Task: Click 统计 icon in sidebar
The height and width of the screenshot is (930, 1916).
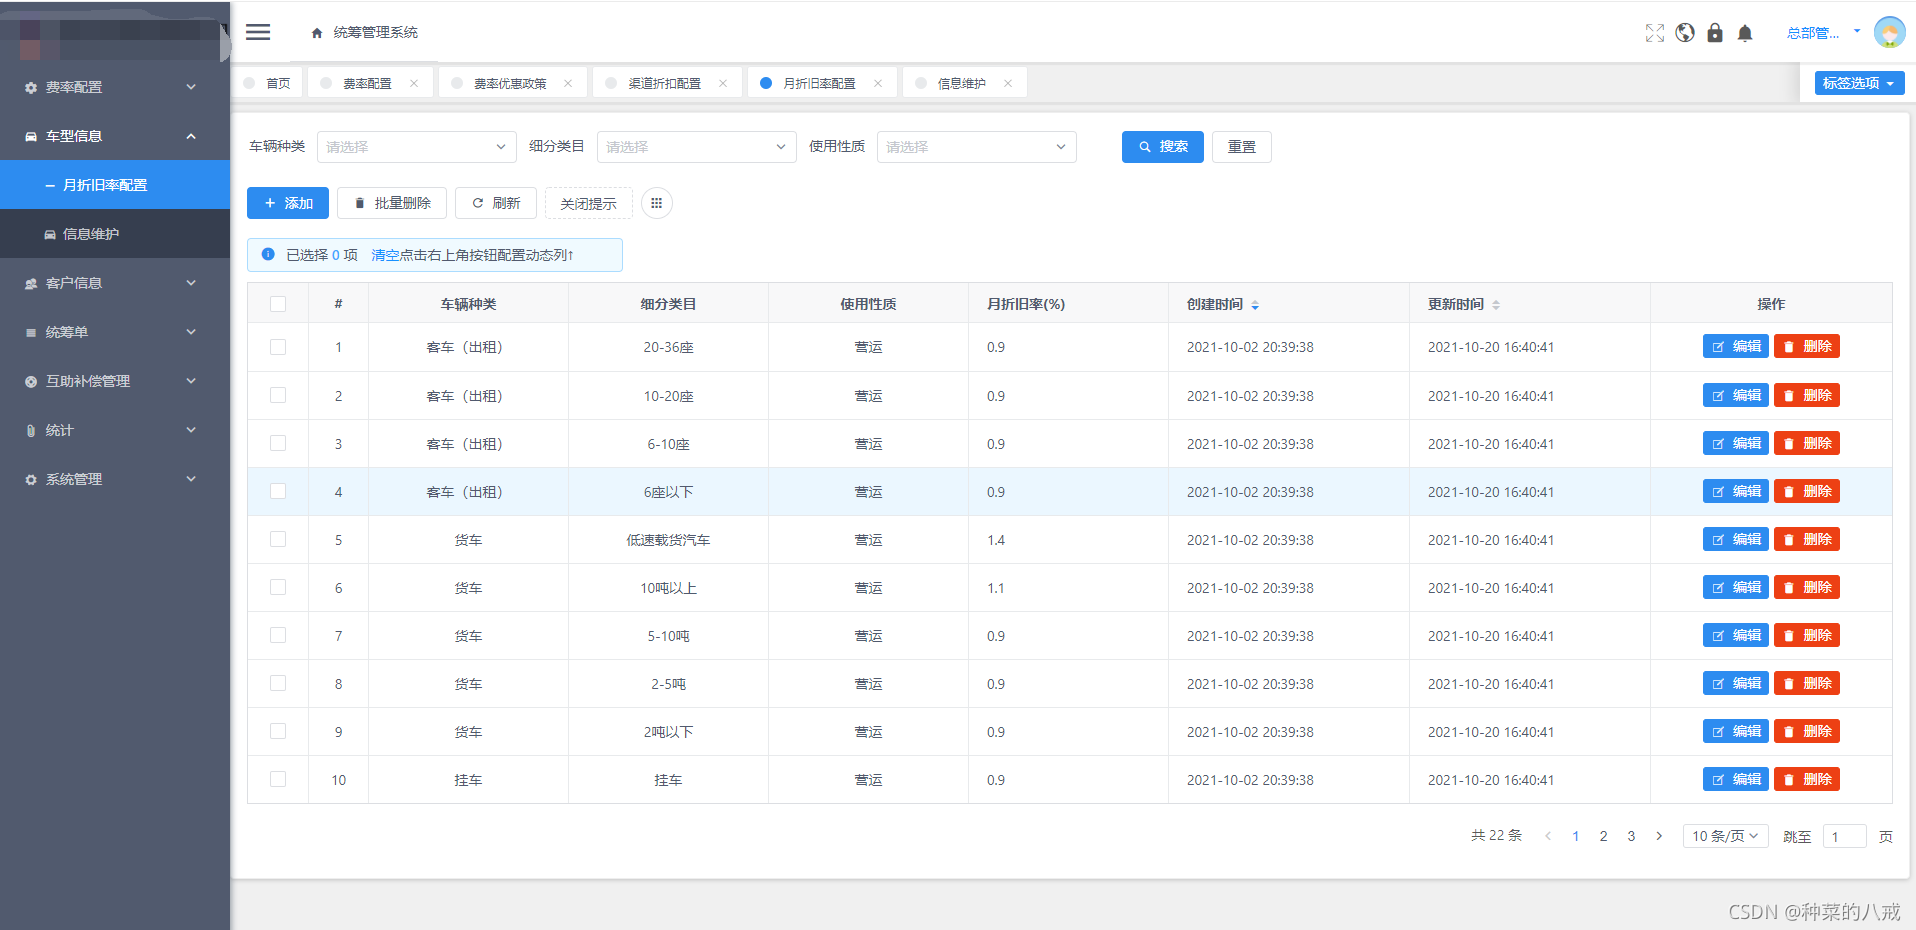Action: click(x=31, y=430)
